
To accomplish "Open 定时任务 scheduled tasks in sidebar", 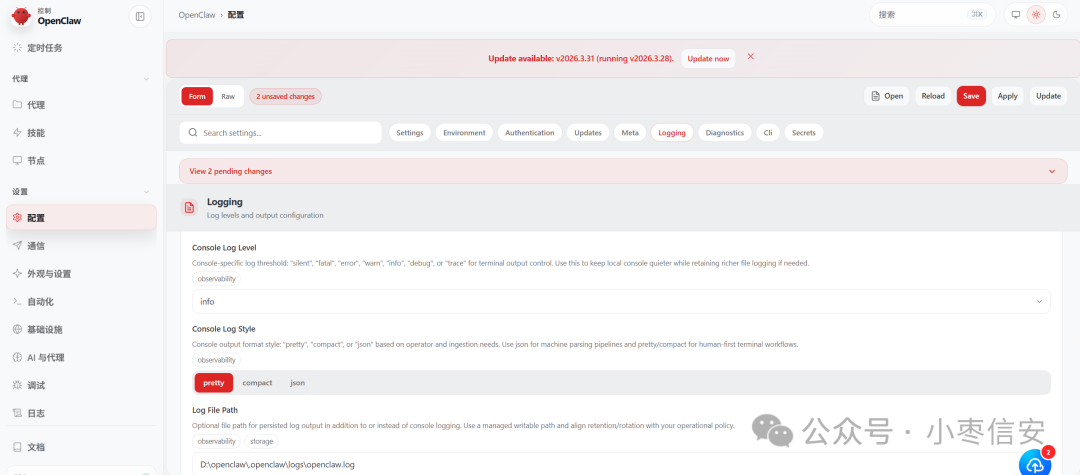I will (x=81, y=48).
